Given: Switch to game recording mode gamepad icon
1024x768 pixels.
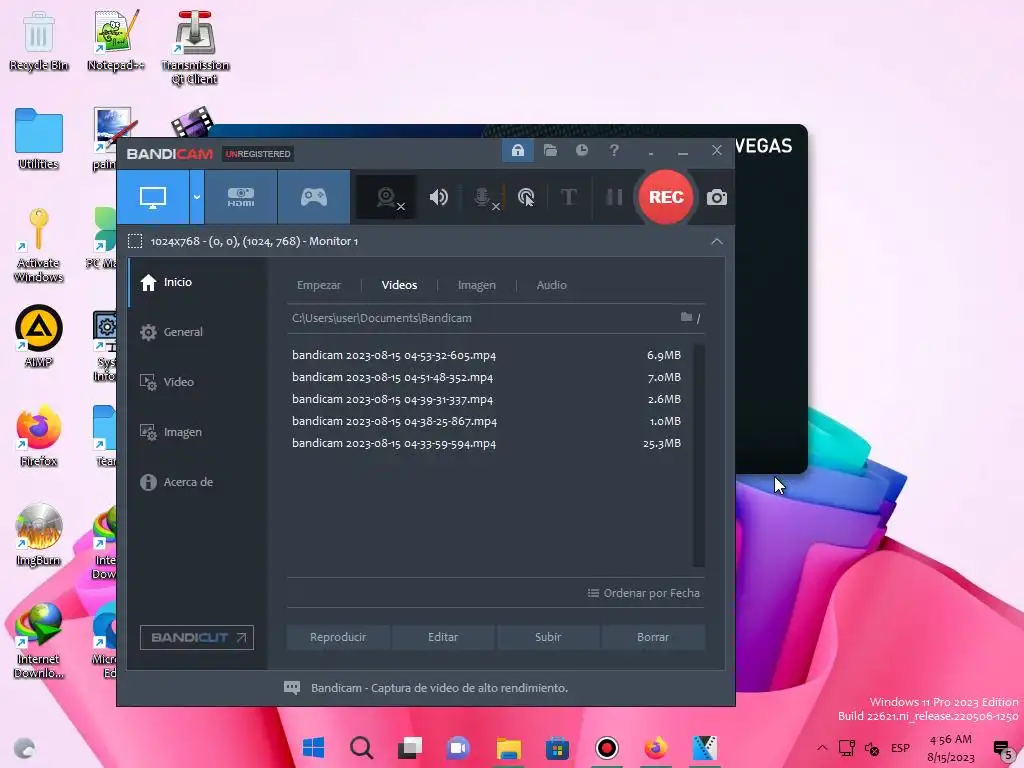Looking at the screenshot, I should click(313, 197).
